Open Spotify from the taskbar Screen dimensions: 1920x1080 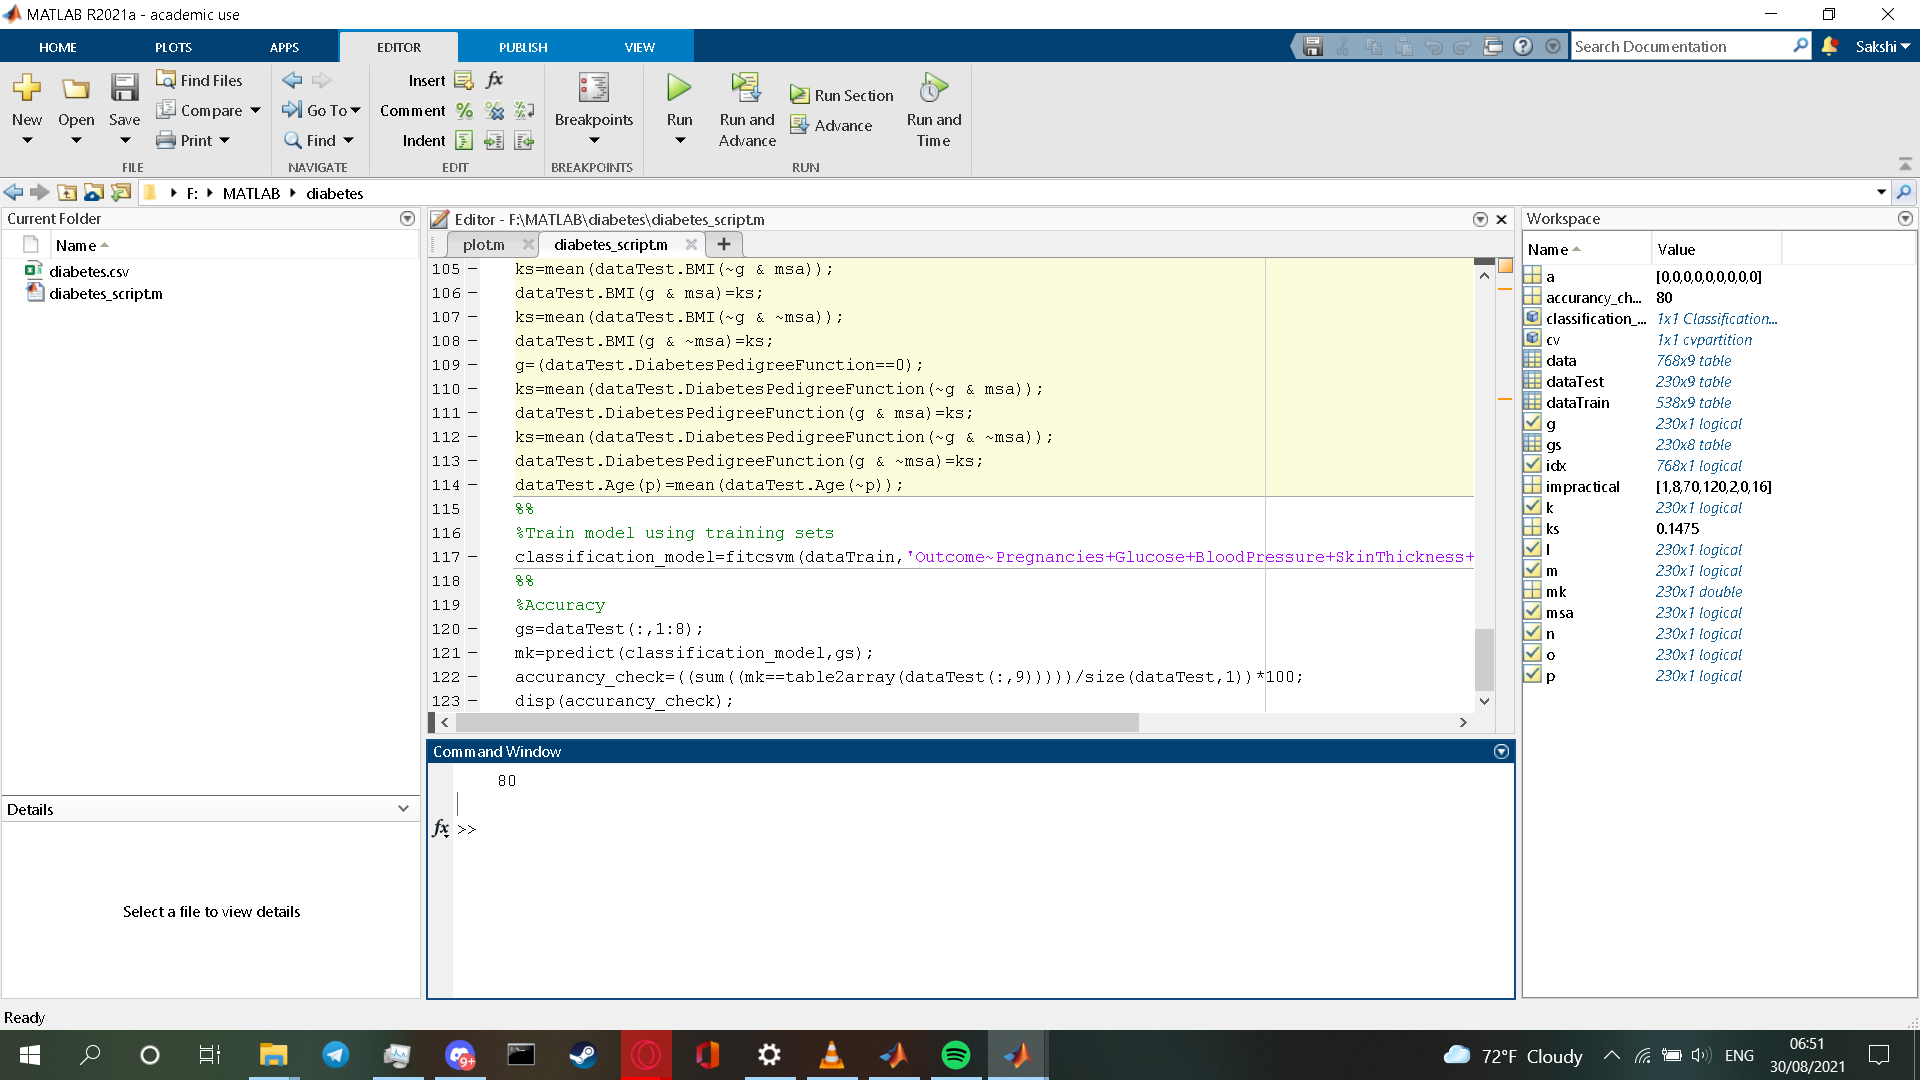tap(955, 1055)
